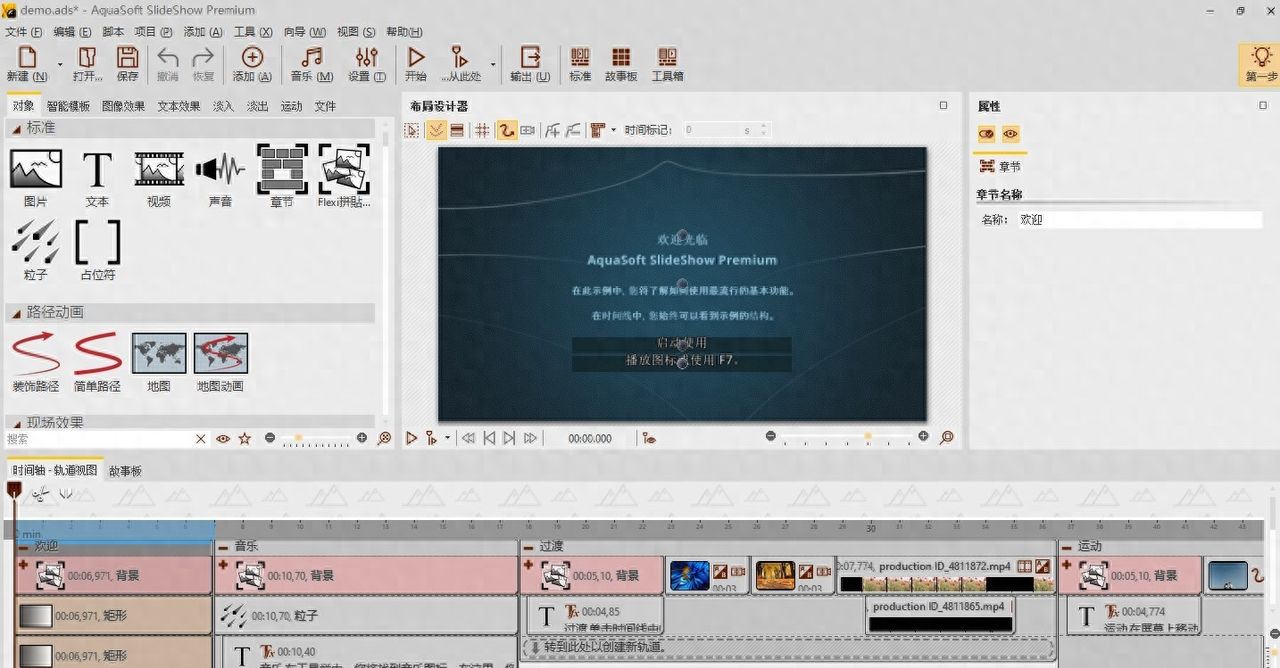Open the 文件 (F) menu
Screen dimensions: 1280x668
(x=24, y=32)
